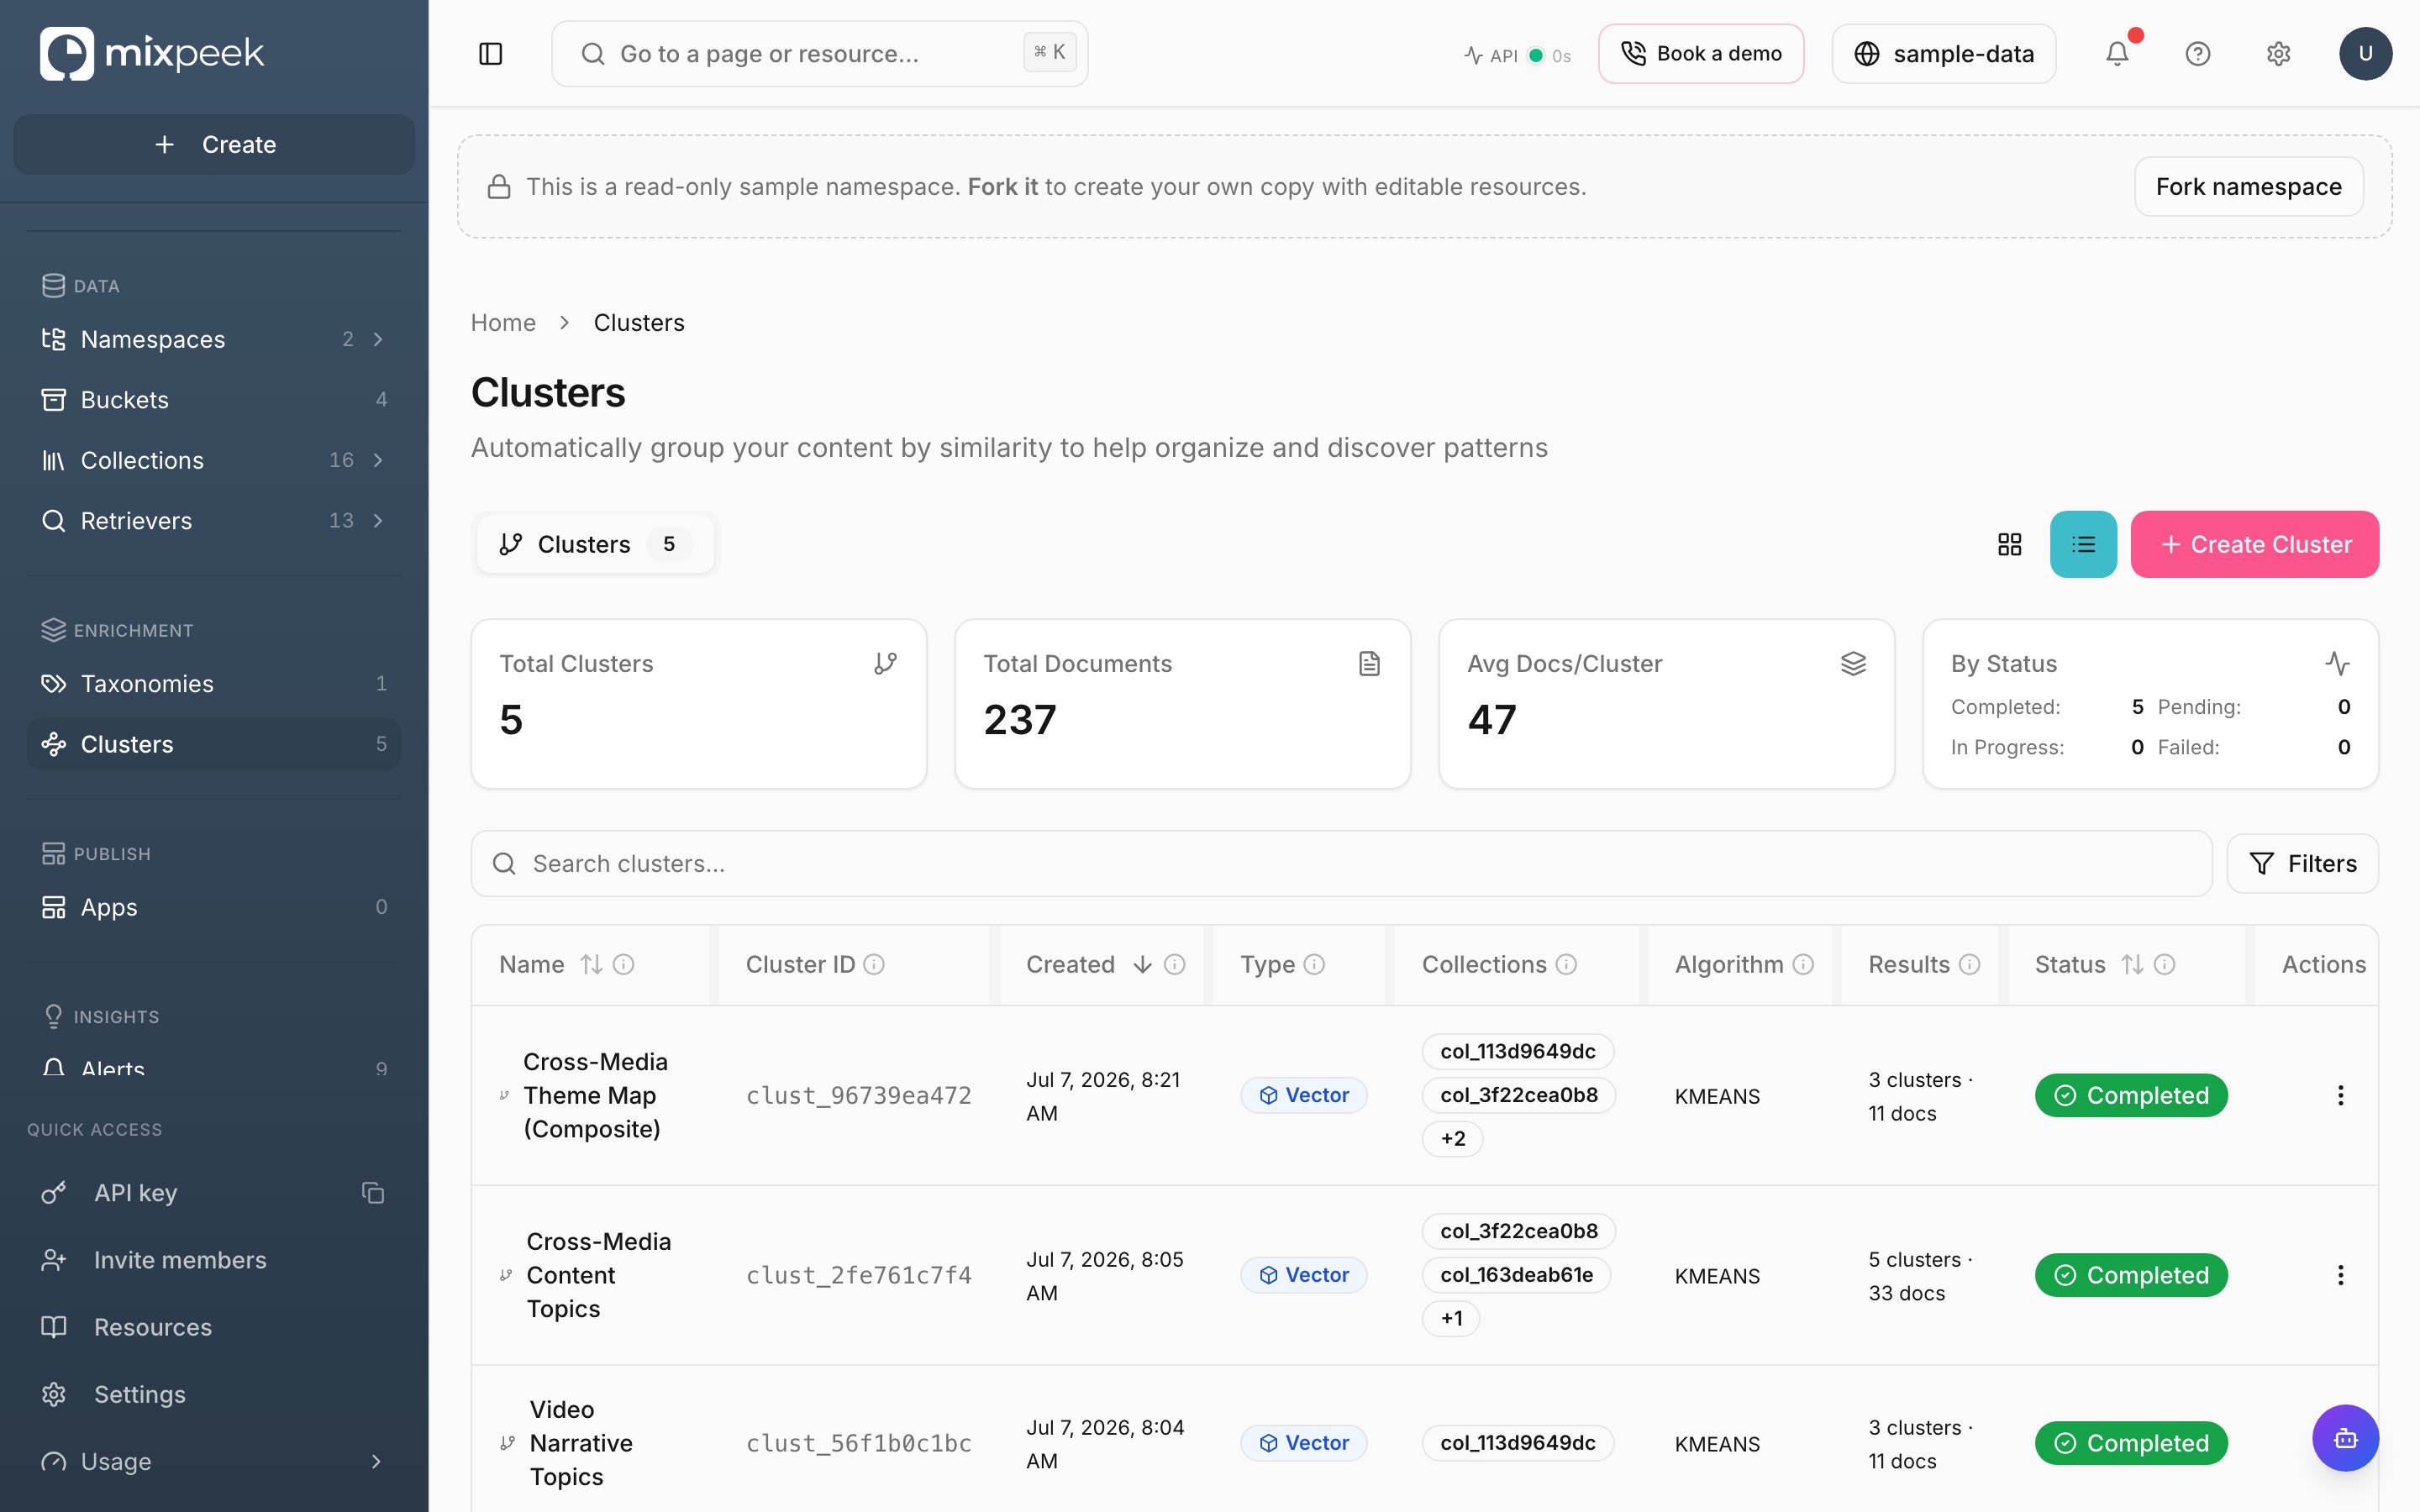Show info for Created column
The height and width of the screenshot is (1512, 2420).
click(1174, 964)
